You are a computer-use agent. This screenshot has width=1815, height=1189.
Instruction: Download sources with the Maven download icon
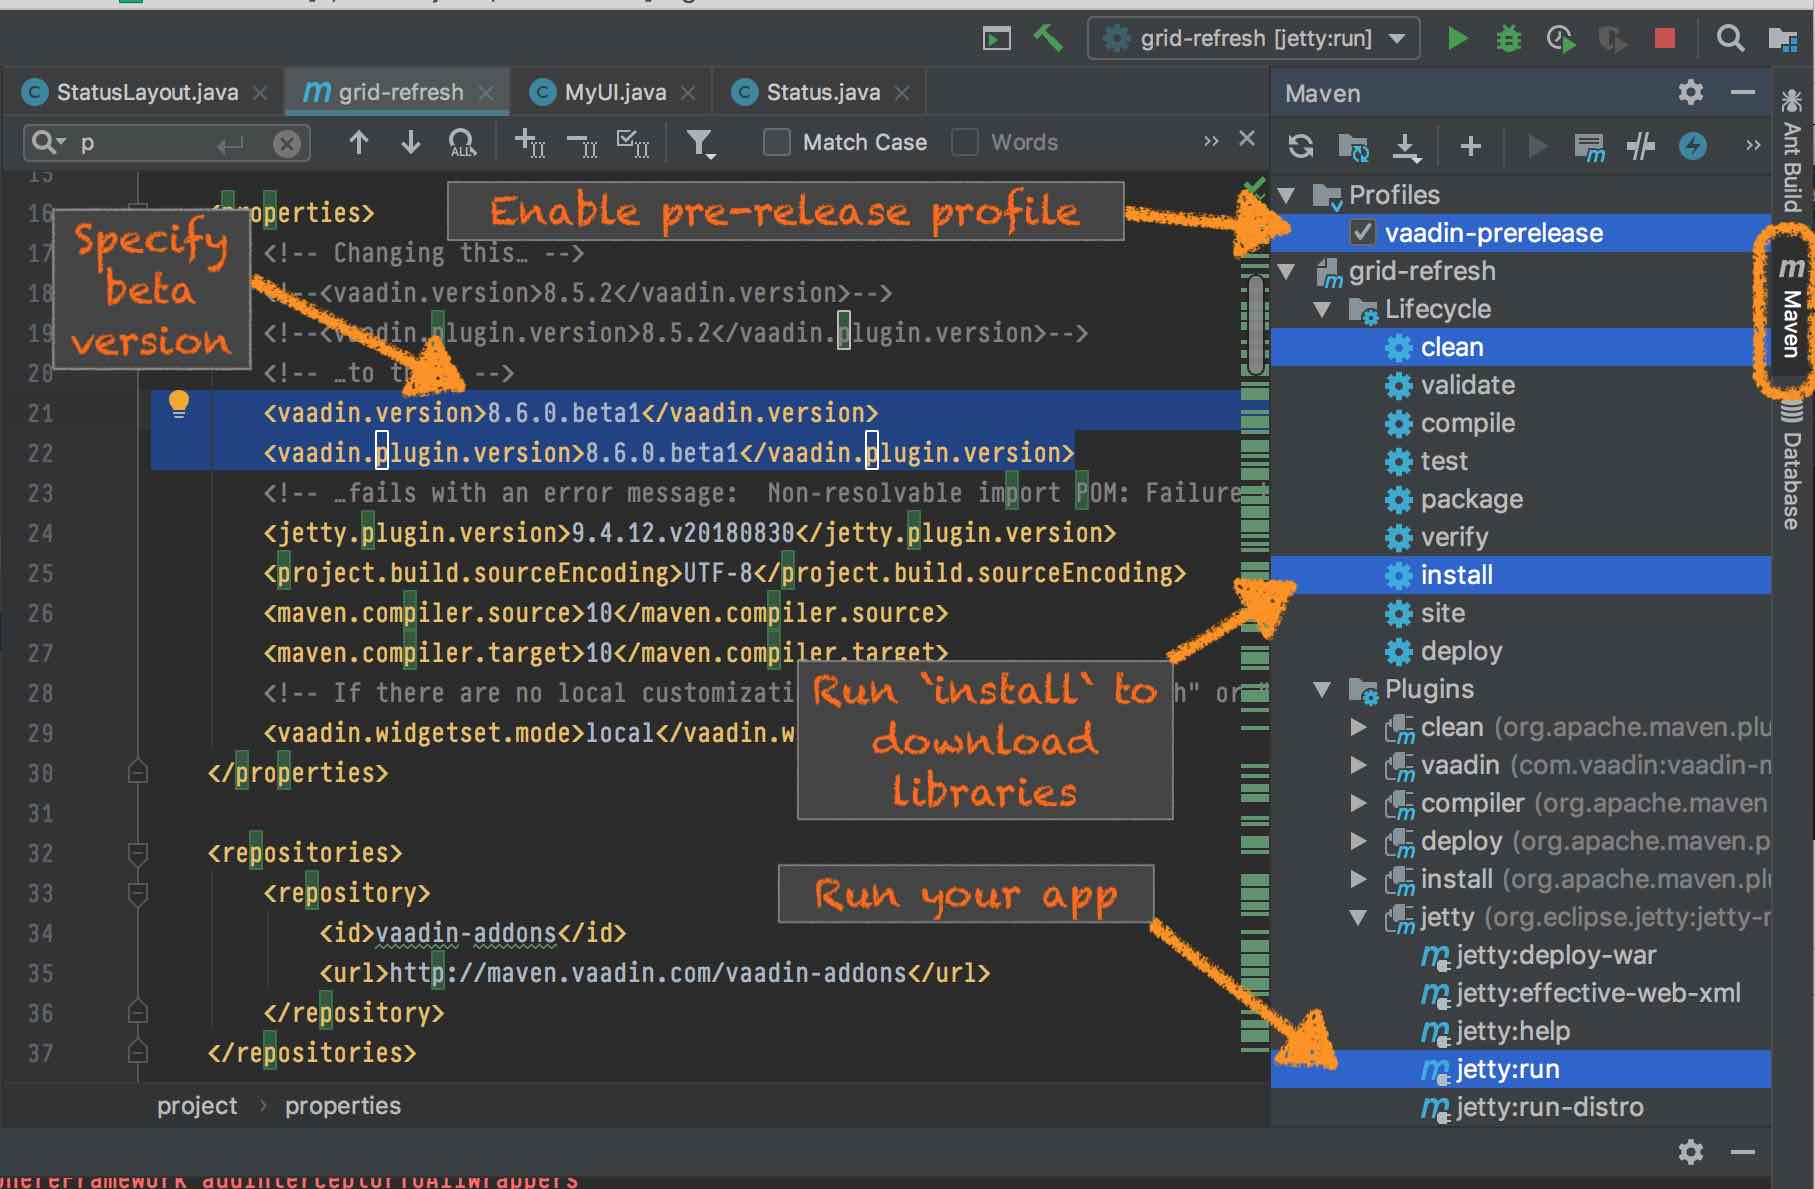[1406, 147]
